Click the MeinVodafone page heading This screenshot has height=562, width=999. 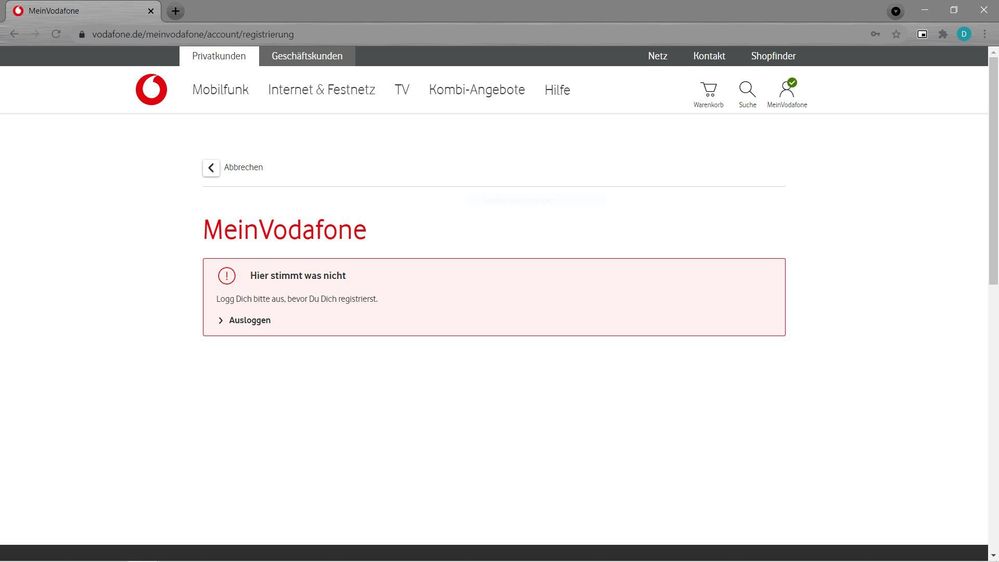tap(285, 230)
